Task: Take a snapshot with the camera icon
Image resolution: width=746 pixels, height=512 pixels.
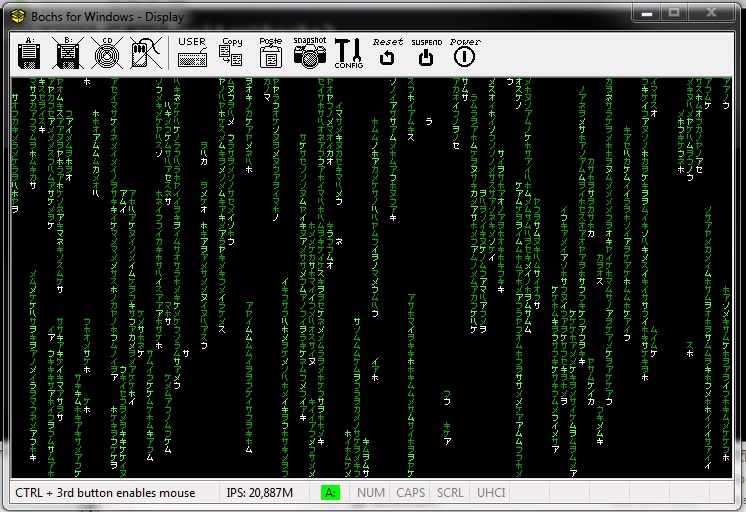Action: tap(310, 52)
